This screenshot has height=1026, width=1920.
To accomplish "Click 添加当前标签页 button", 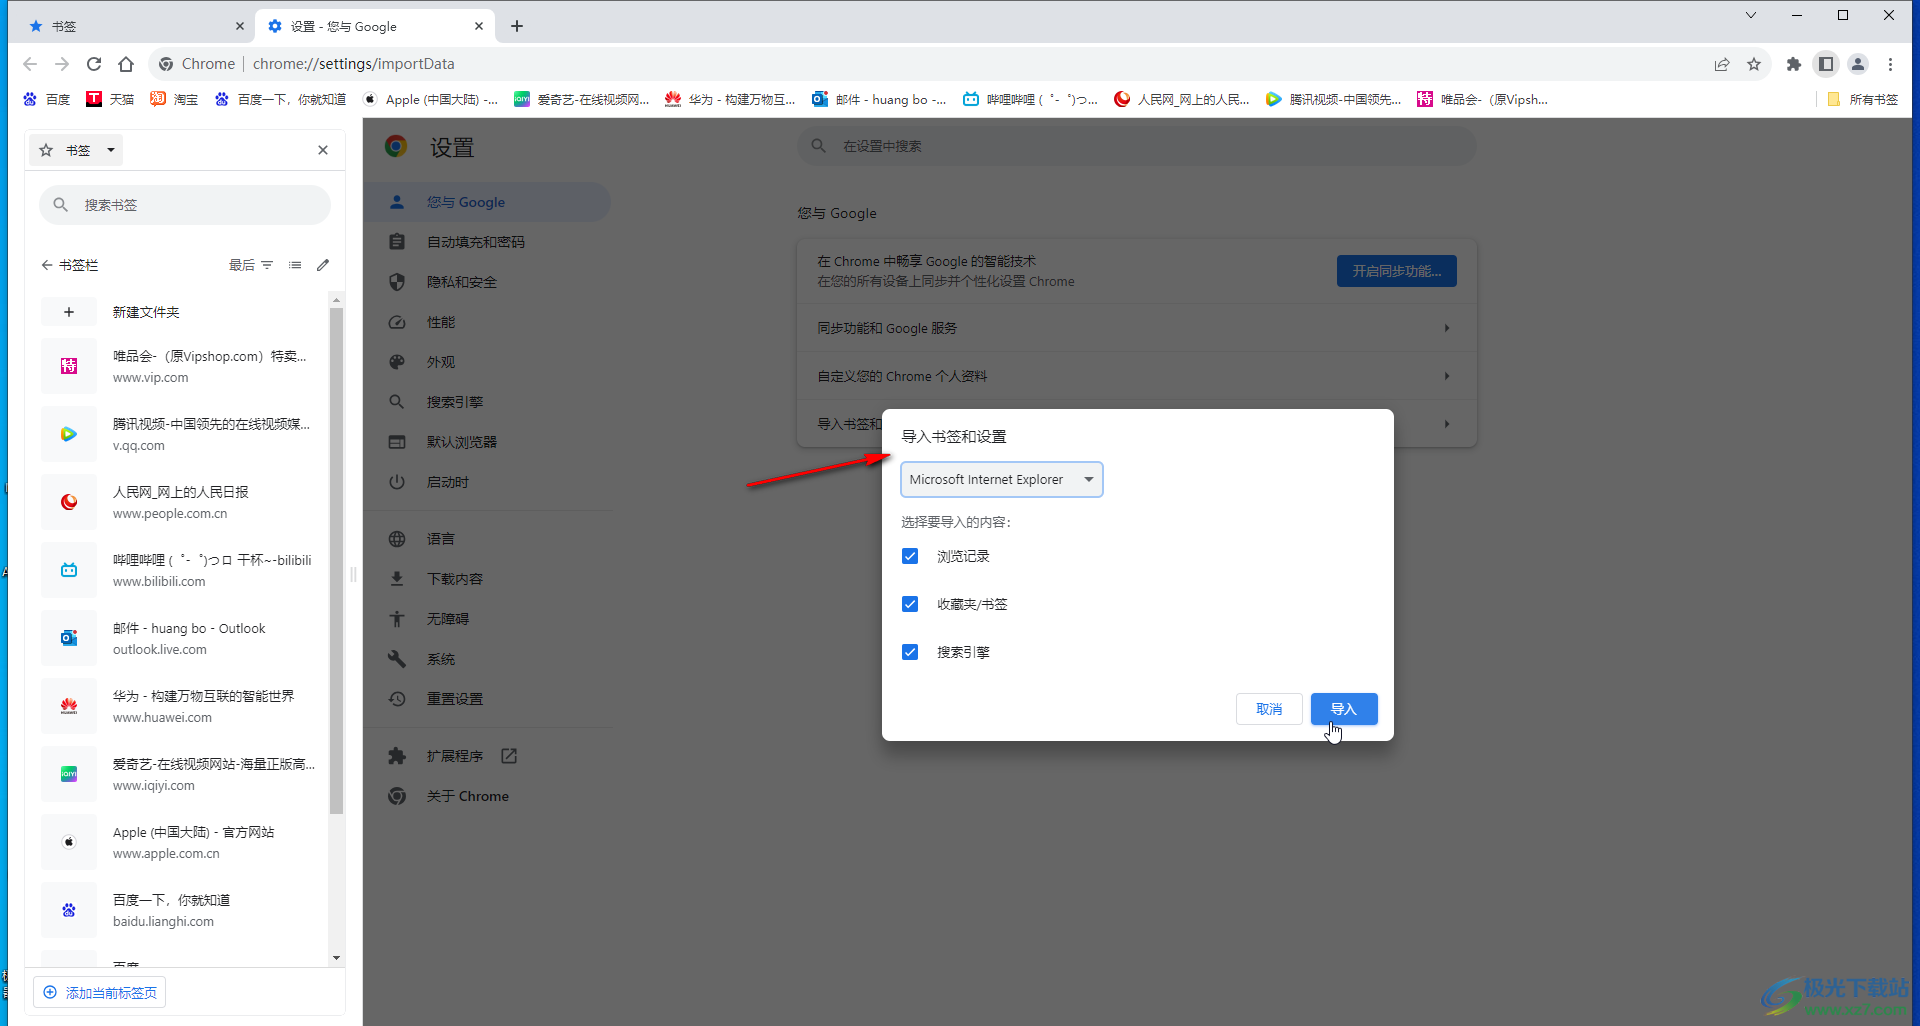I will pos(100,993).
